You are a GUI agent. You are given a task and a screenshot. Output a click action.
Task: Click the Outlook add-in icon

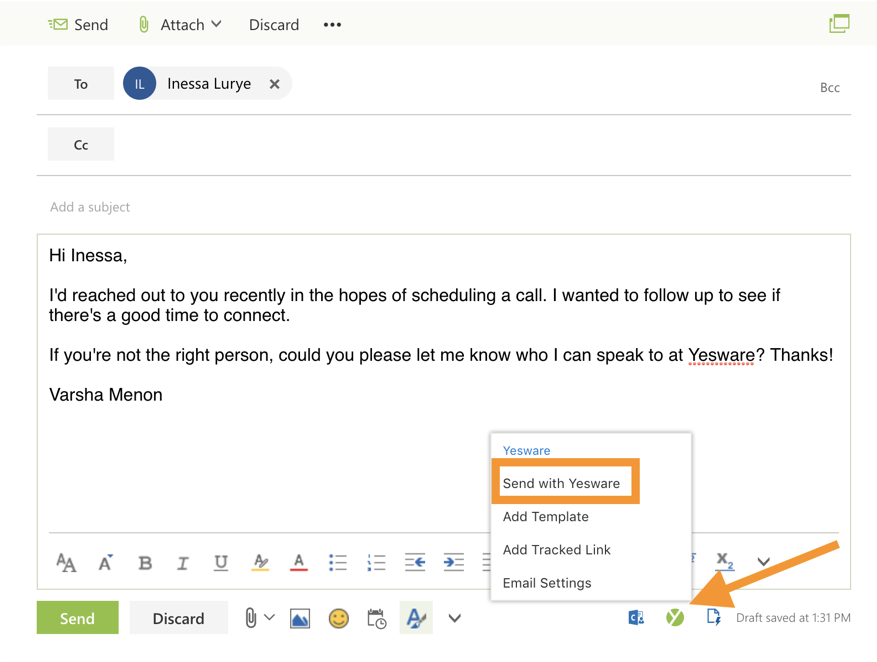coord(636,618)
